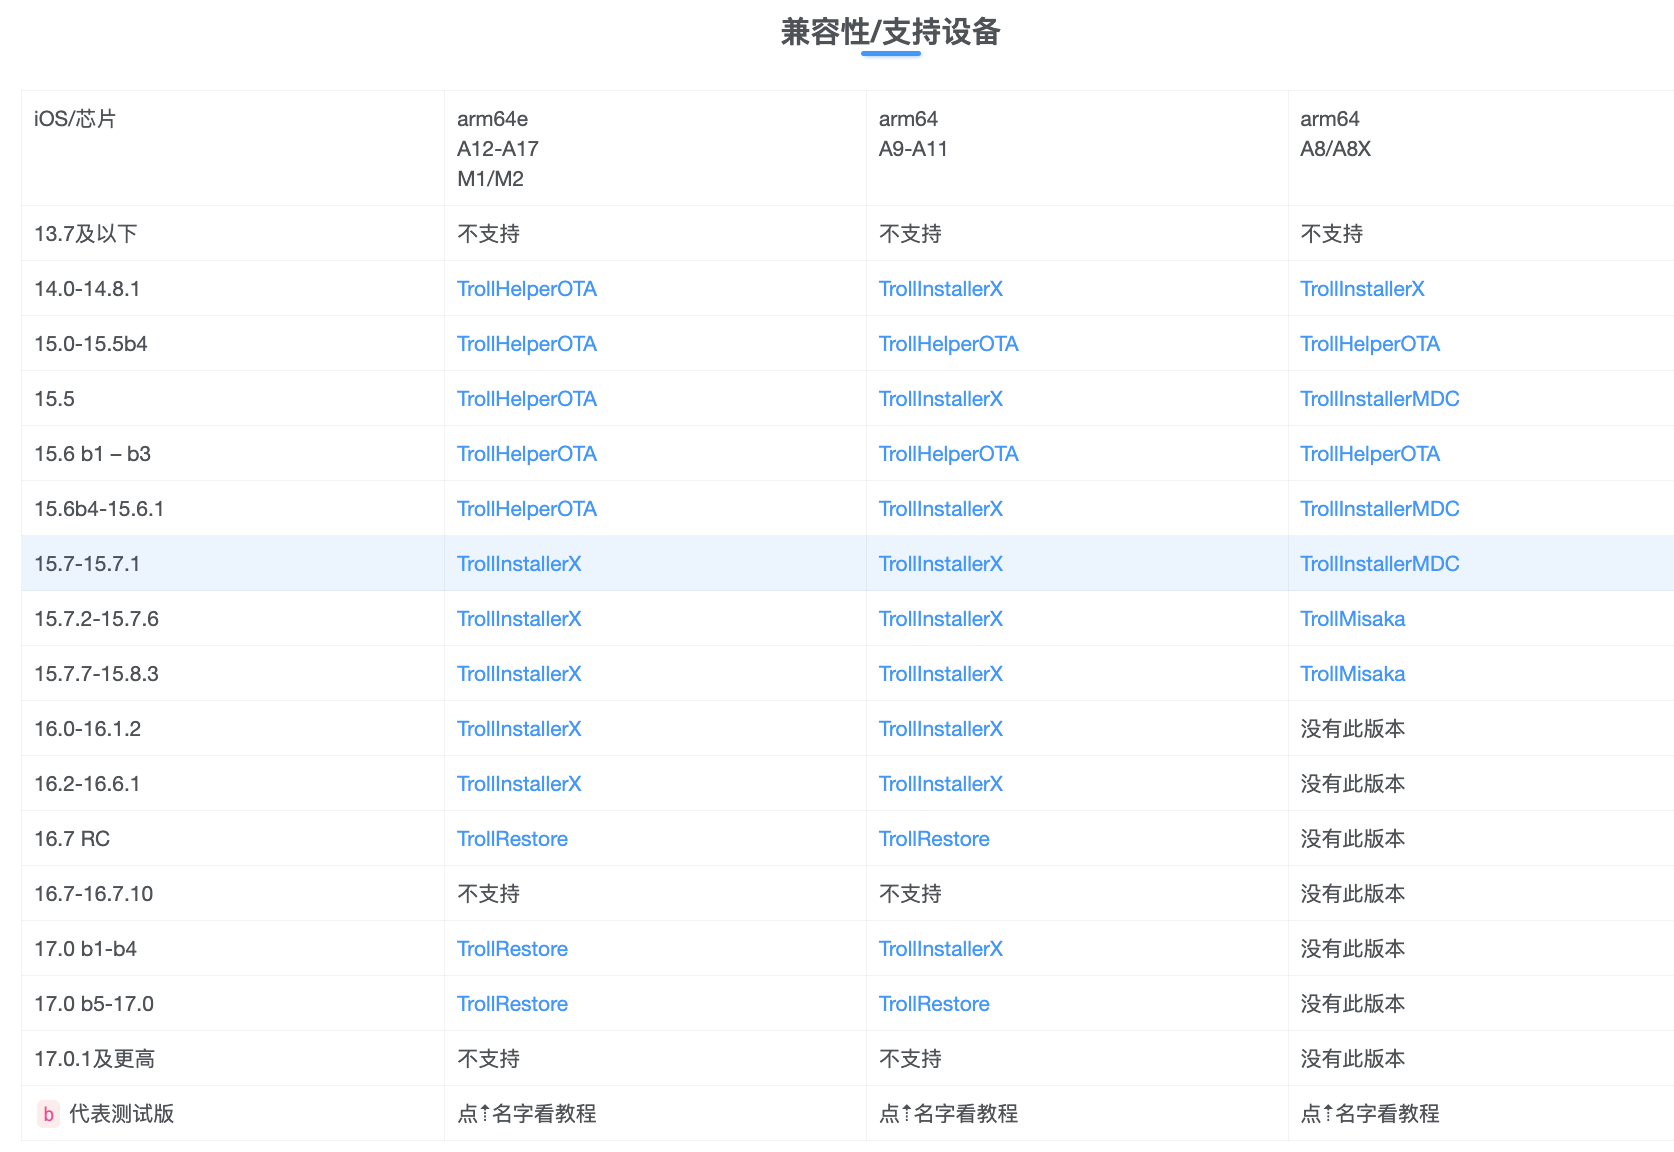Open TrollRestore for 17.0 b5-17.0 arm64e

tap(512, 1004)
